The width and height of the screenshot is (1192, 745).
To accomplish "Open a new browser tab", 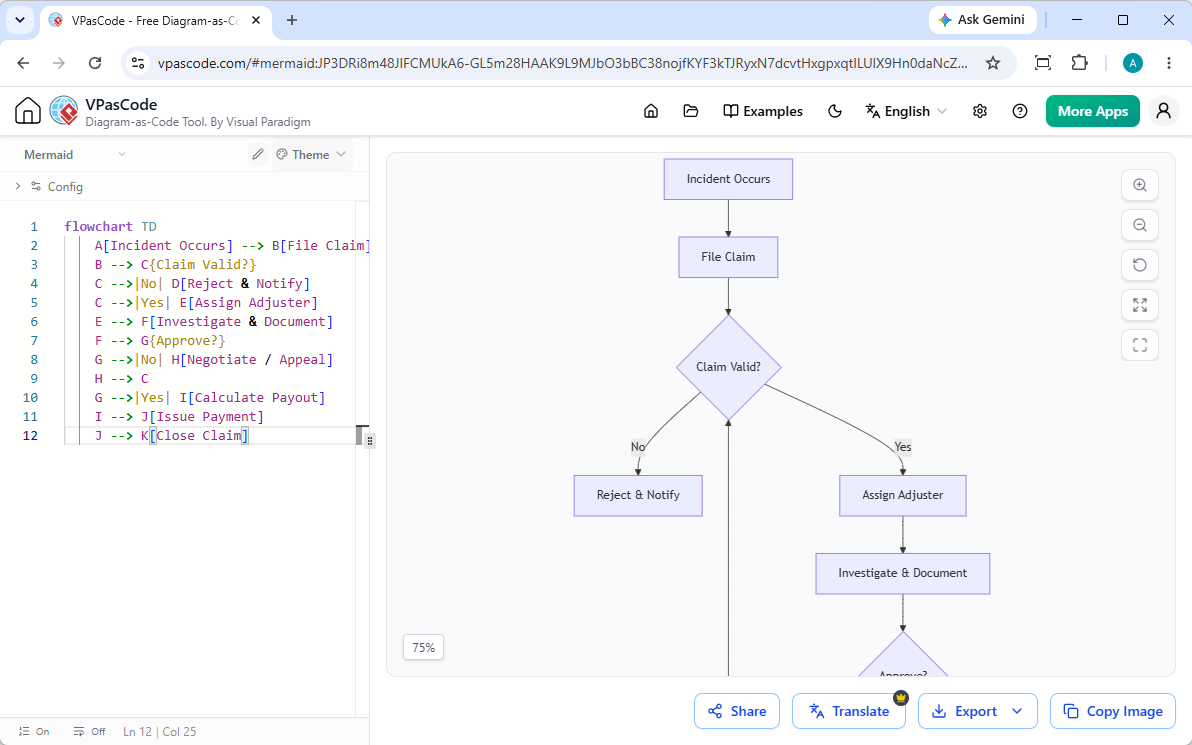I will tap(292, 21).
